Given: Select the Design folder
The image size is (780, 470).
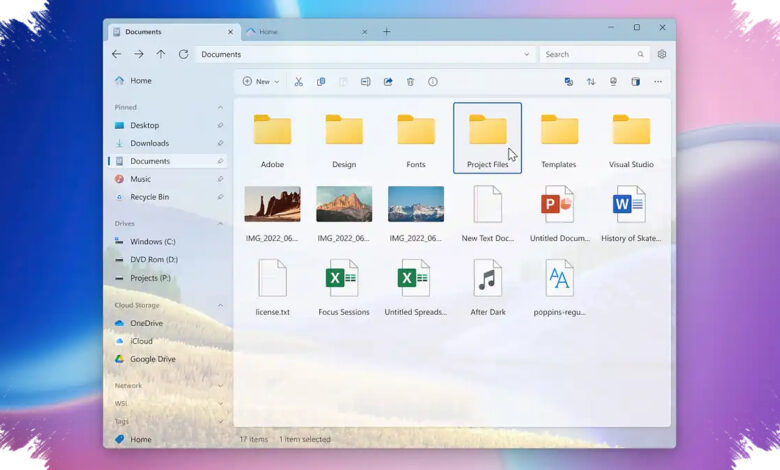Looking at the screenshot, I should coord(344,138).
